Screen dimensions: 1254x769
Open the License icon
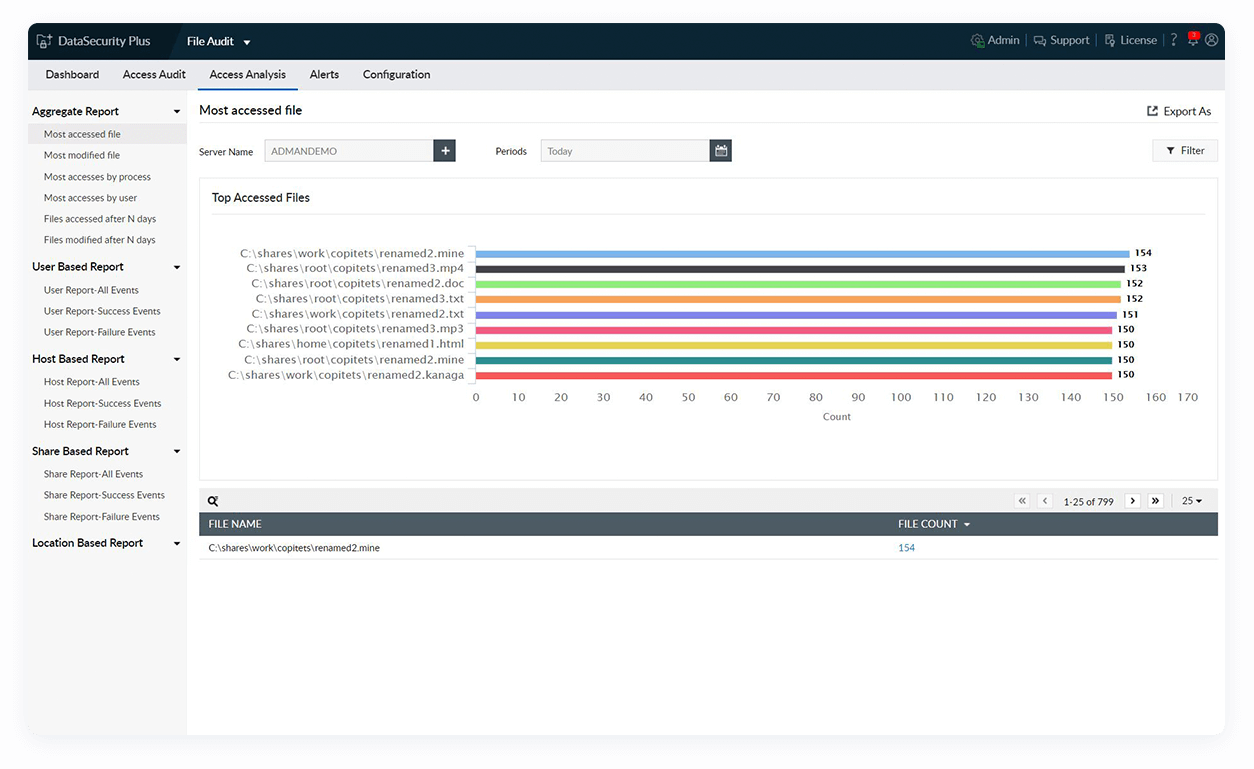[1110, 41]
